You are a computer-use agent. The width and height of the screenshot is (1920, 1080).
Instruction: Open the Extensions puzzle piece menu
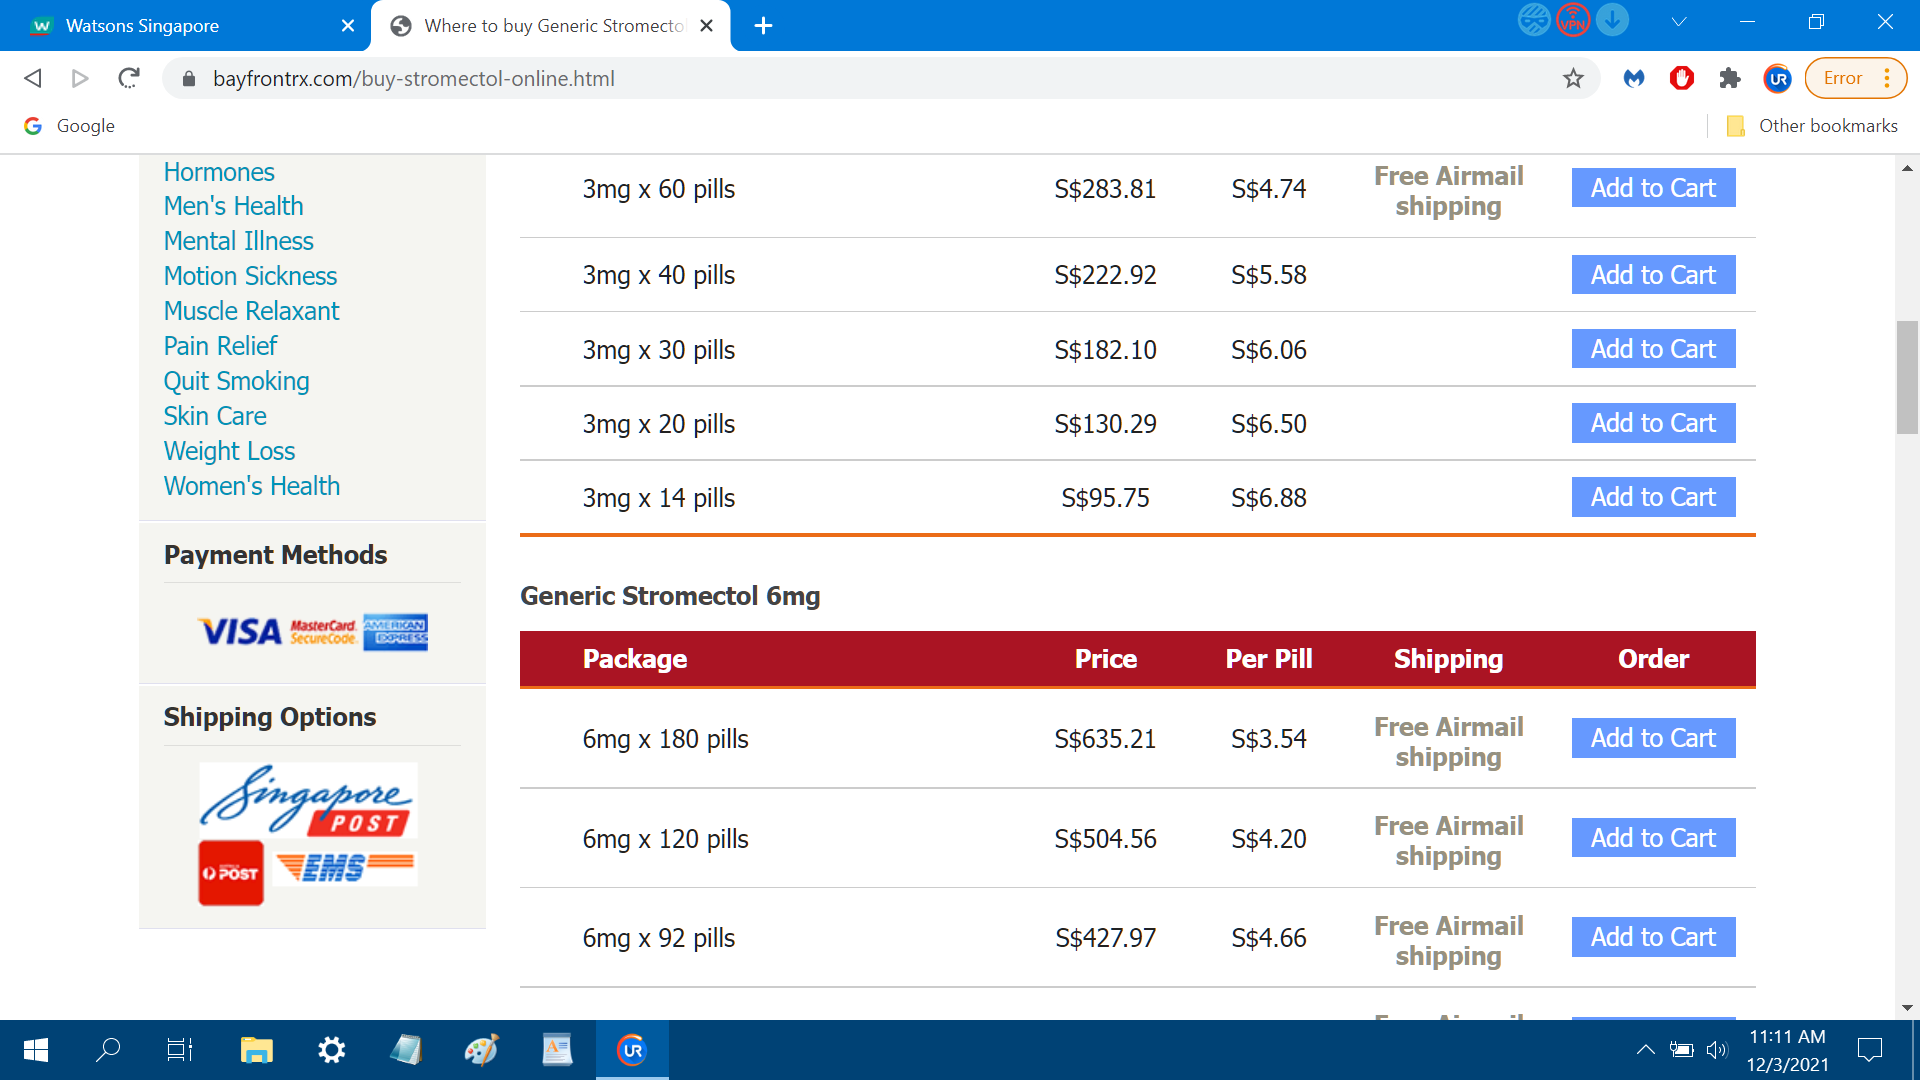coord(1730,78)
